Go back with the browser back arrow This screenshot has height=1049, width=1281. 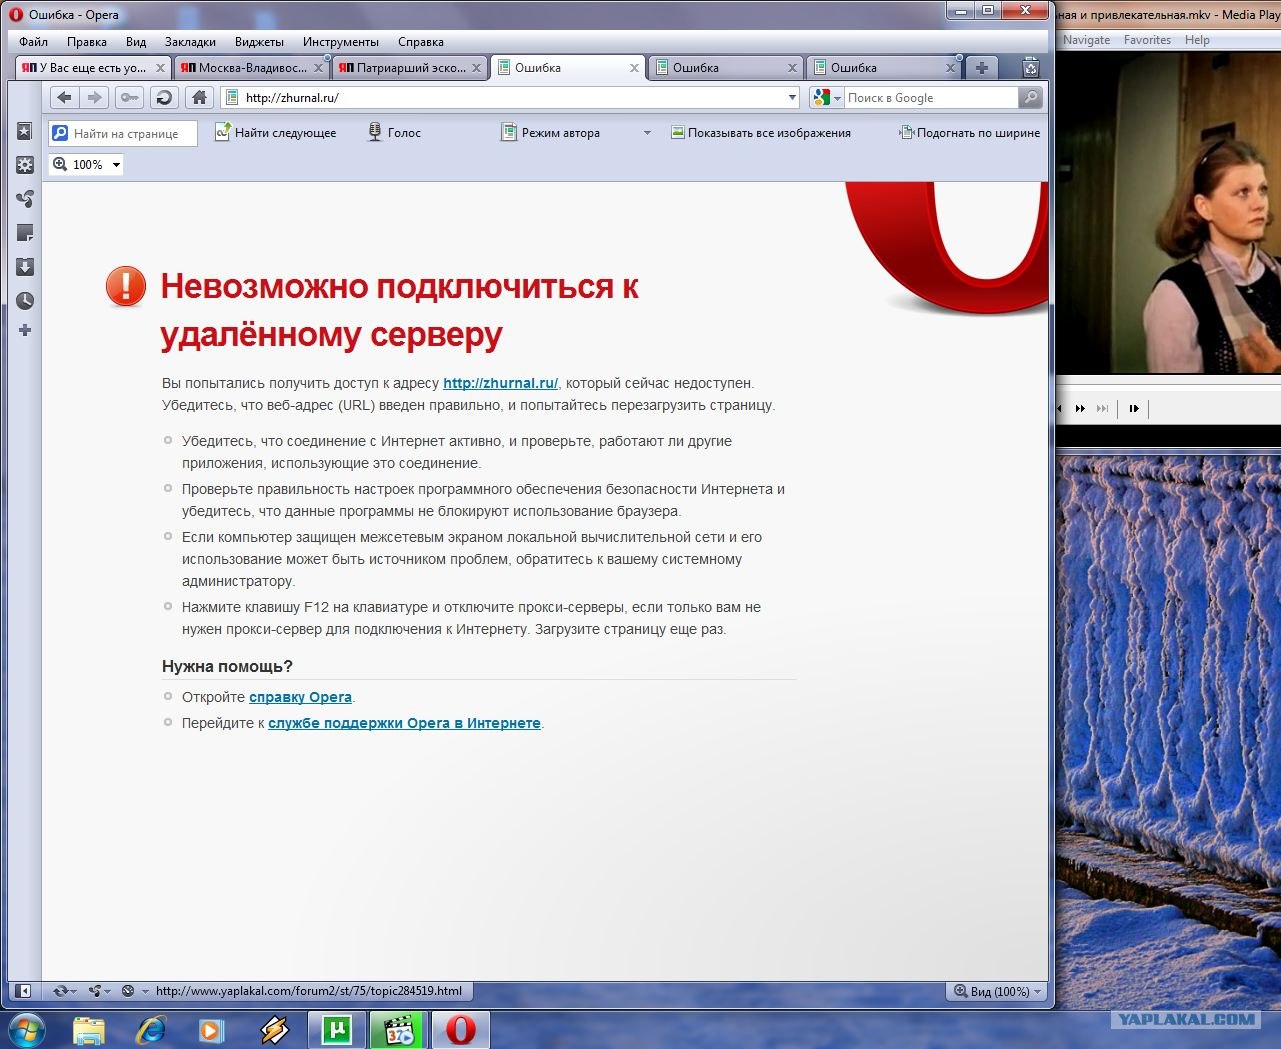point(64,97)
